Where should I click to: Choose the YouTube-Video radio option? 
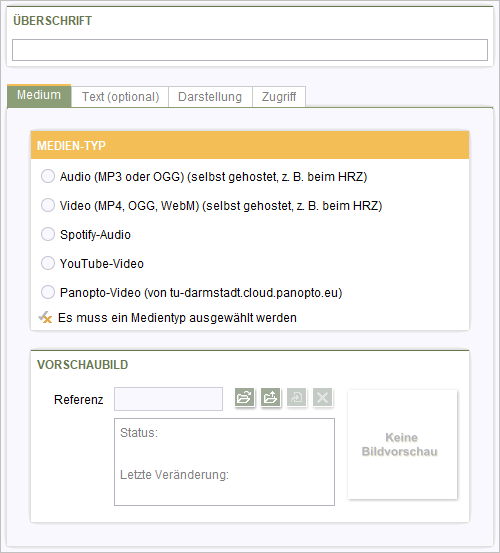pyautogui.click(x=48, y=263)
